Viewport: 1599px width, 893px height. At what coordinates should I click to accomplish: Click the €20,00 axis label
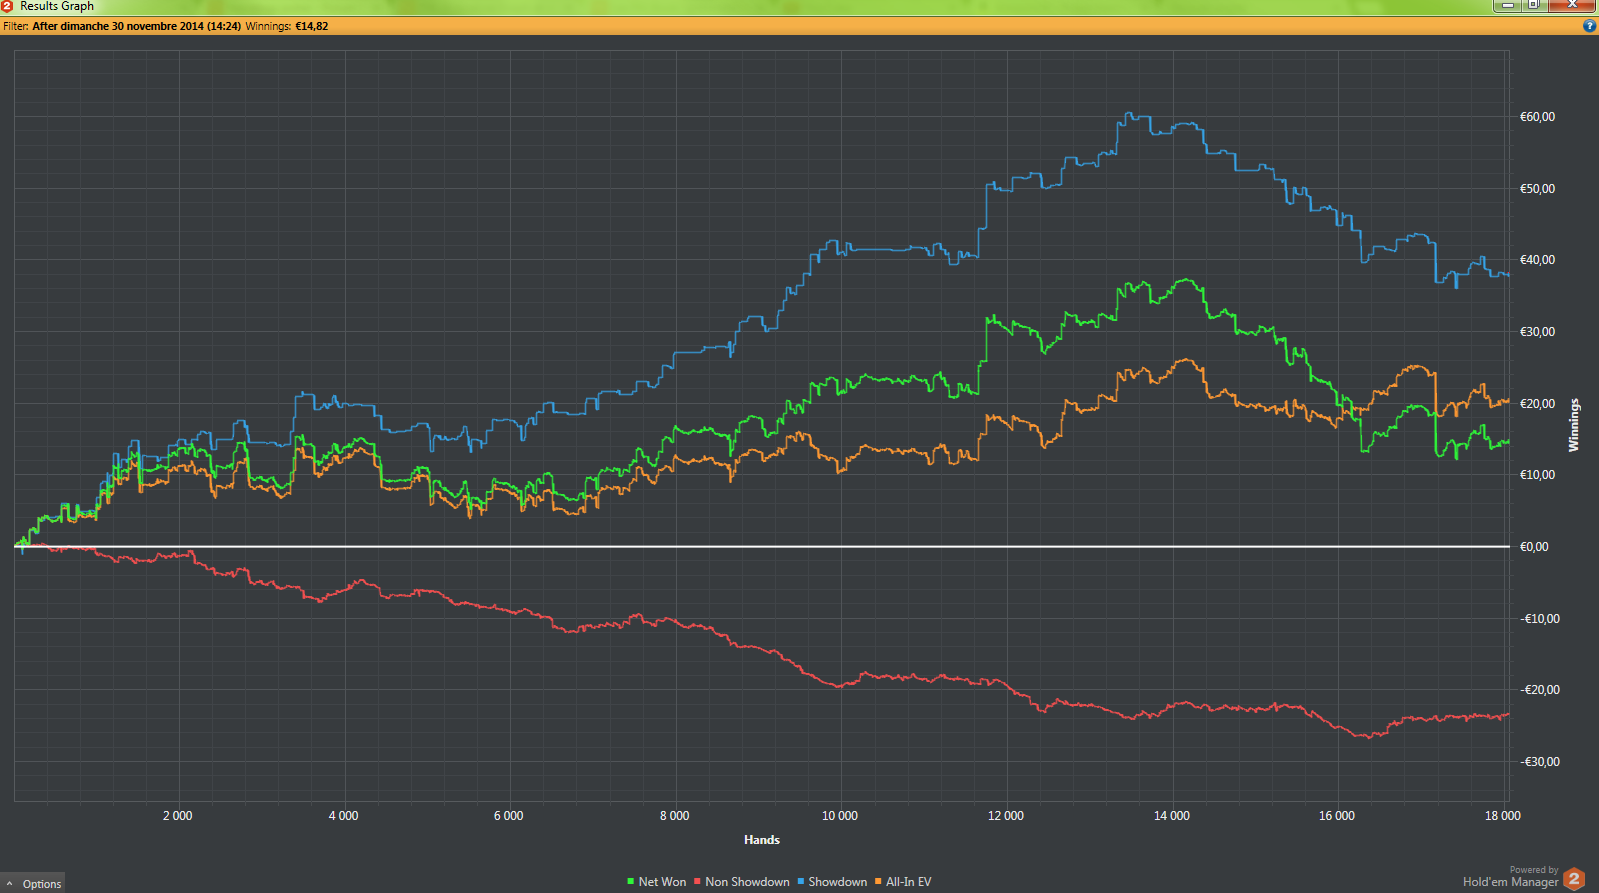[1537, 404]
